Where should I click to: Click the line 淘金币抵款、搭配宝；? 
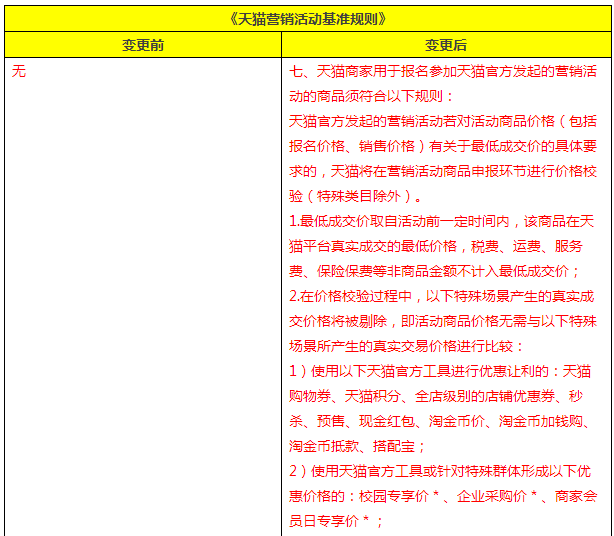point(358,446)
